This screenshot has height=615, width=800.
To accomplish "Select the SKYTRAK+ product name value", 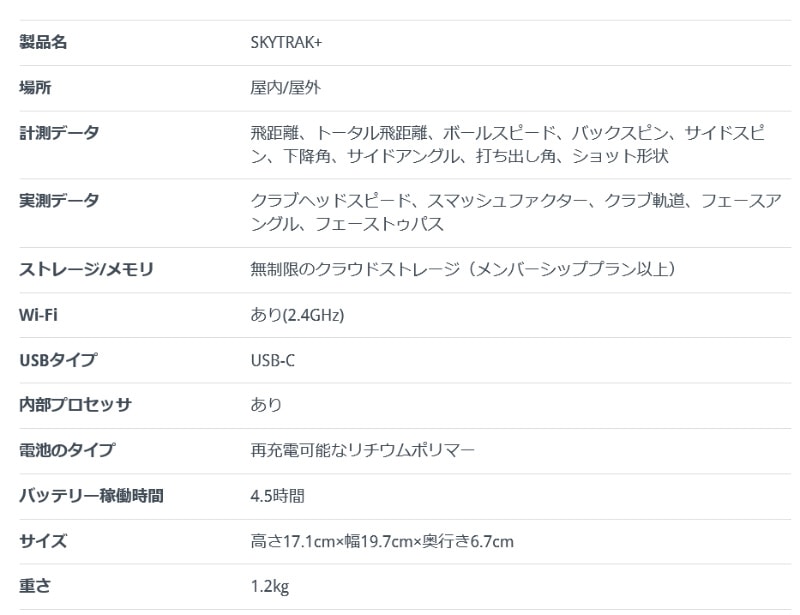I will pyautogui.click(x=286, y=43).
